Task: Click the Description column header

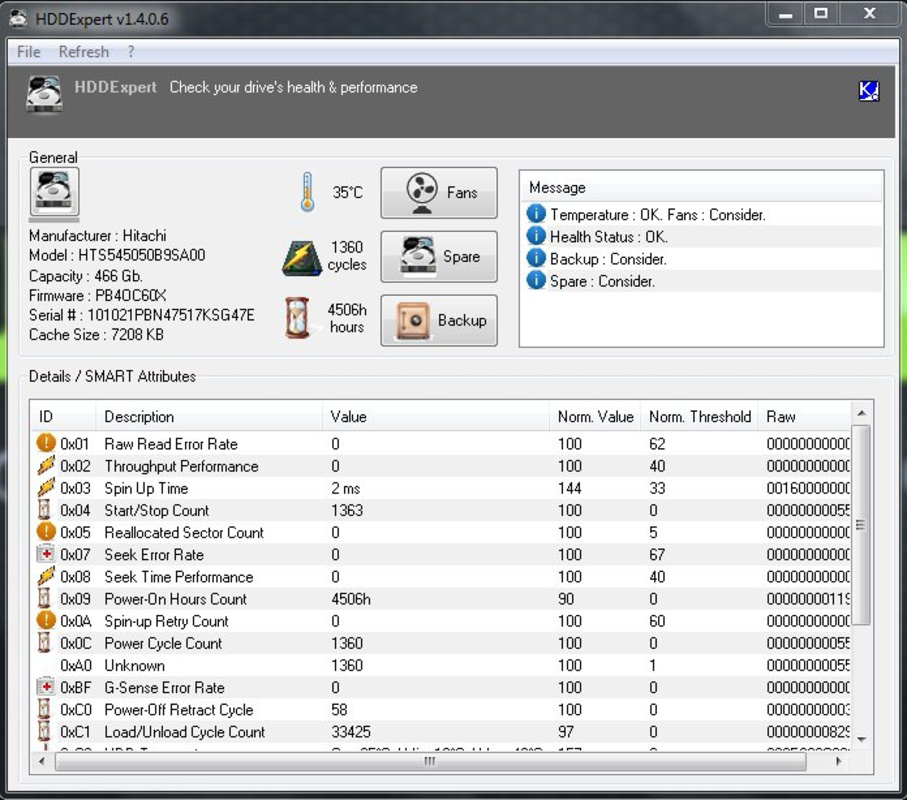Action: click(209, 416)
